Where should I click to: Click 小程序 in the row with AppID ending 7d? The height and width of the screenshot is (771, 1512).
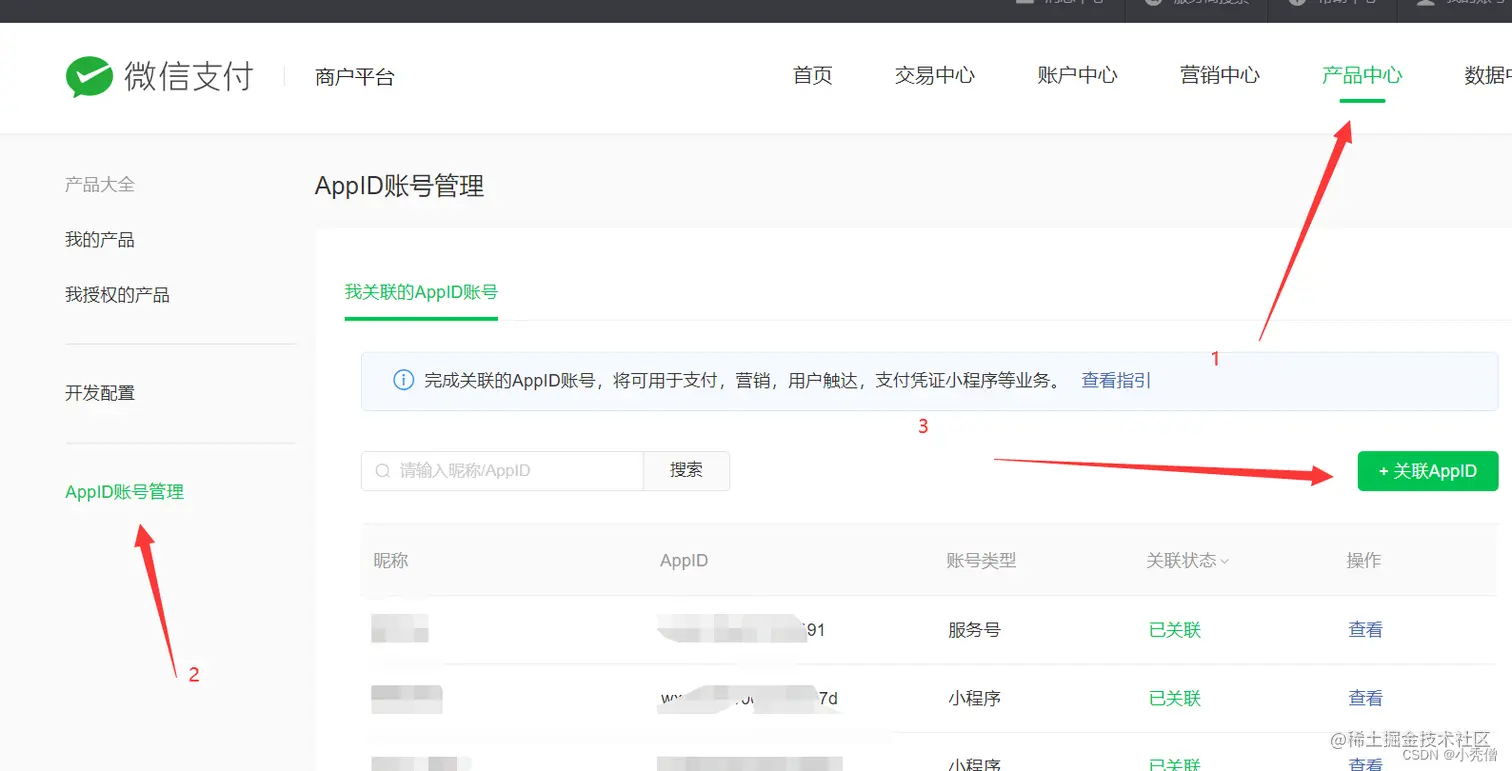point(974,698)
